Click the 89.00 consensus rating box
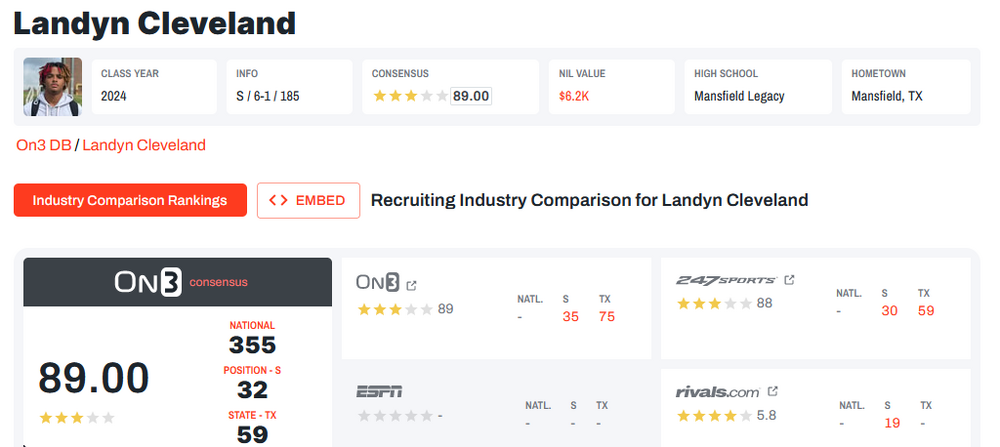The width and height of the screenshot is (1000, 447). coord(471,96)
